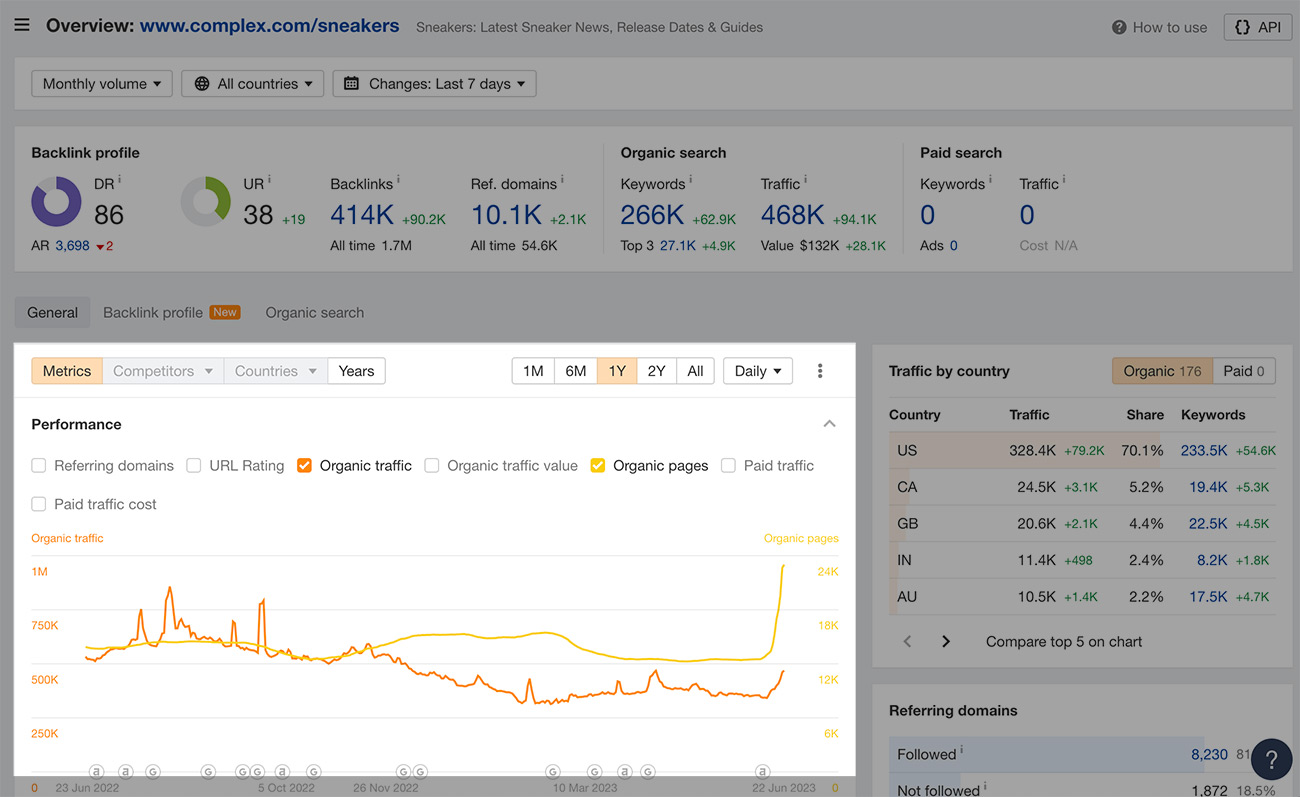Viewport: 1300px width, 797px height.
Task: Collapse the Performance section
Action: (x=829, y=424)
